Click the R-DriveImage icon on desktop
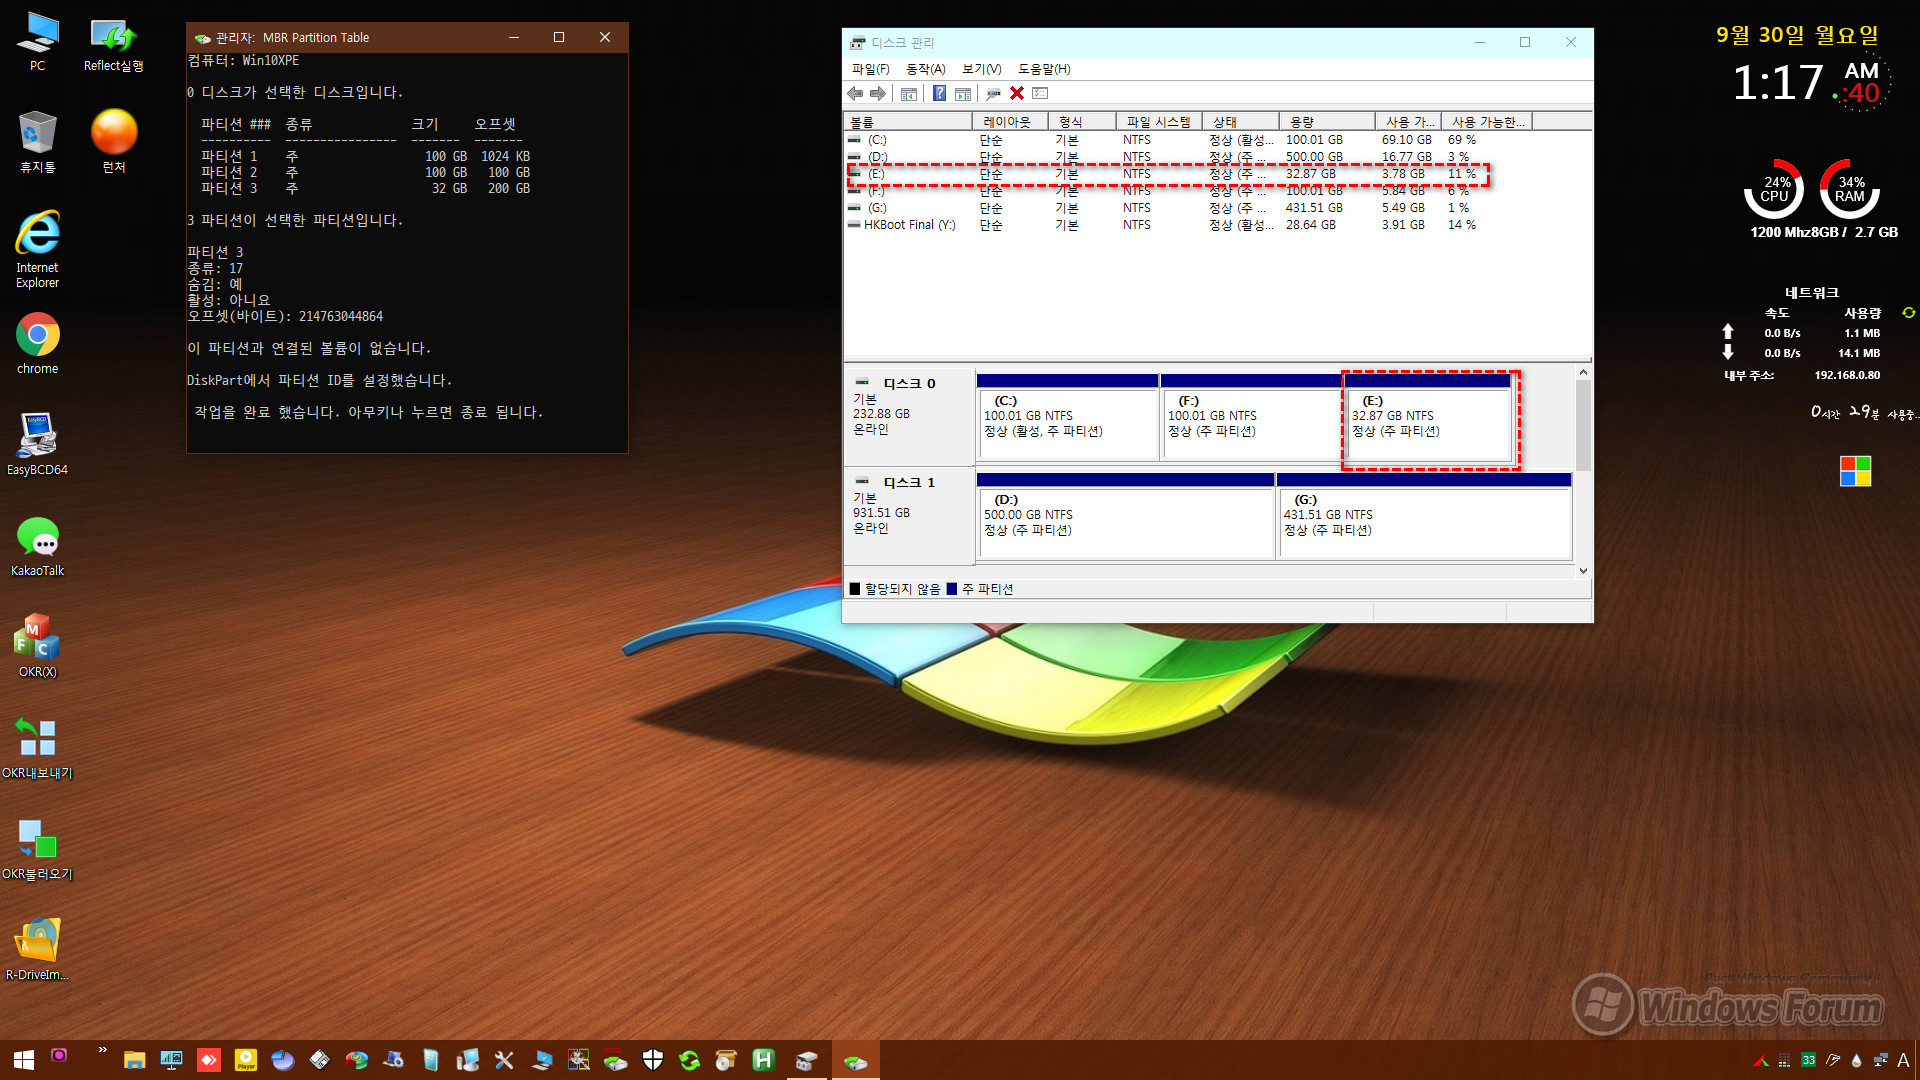1920x1080 pixels. [x=37, y=947]
